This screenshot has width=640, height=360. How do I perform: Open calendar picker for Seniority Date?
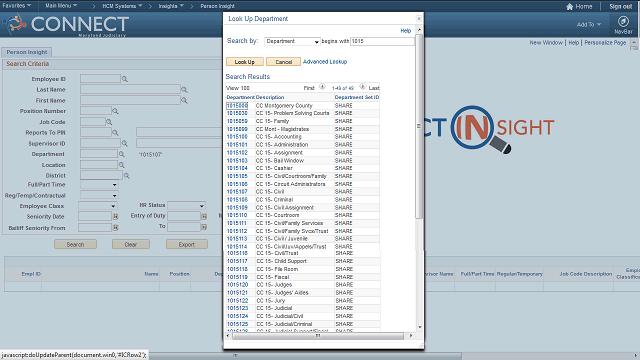point(116,216)
